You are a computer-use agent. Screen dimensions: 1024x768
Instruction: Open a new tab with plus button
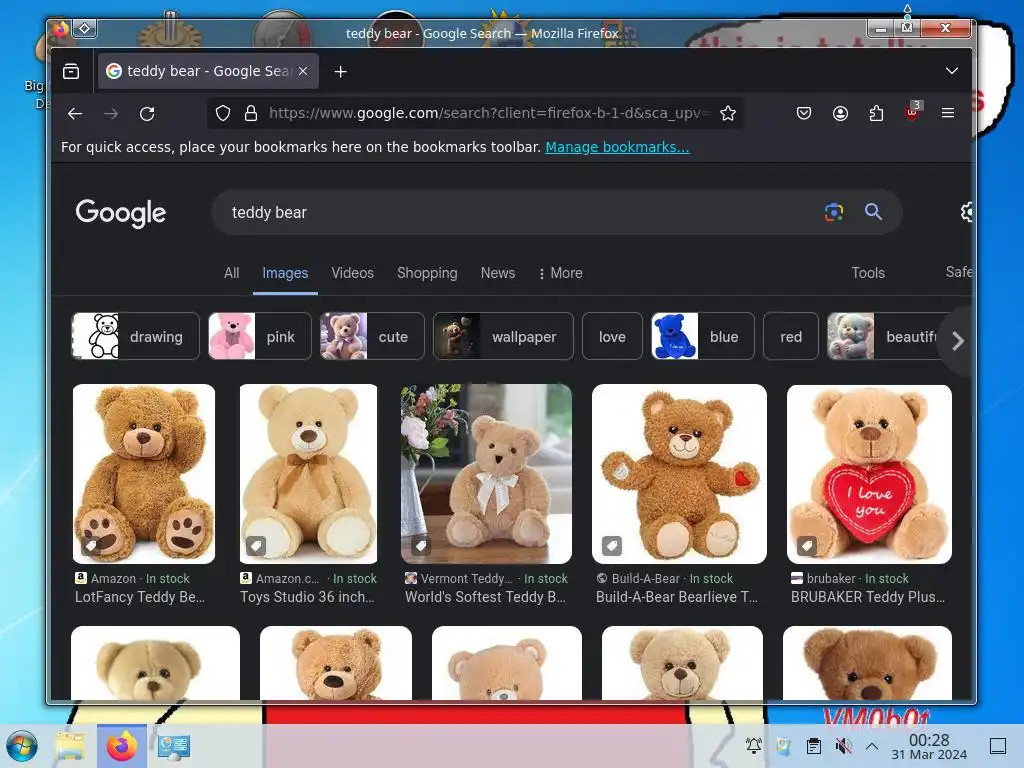pyautogui.click(x=340, y=72)
